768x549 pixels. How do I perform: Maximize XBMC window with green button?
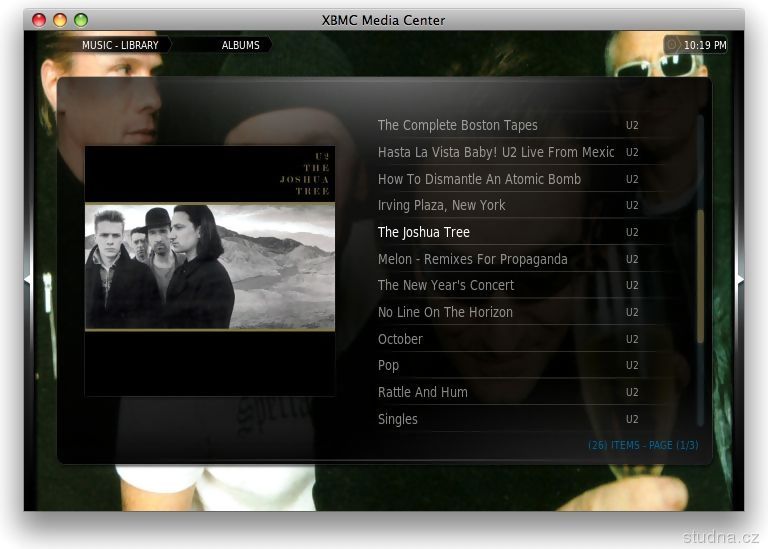tap(81, 20)
